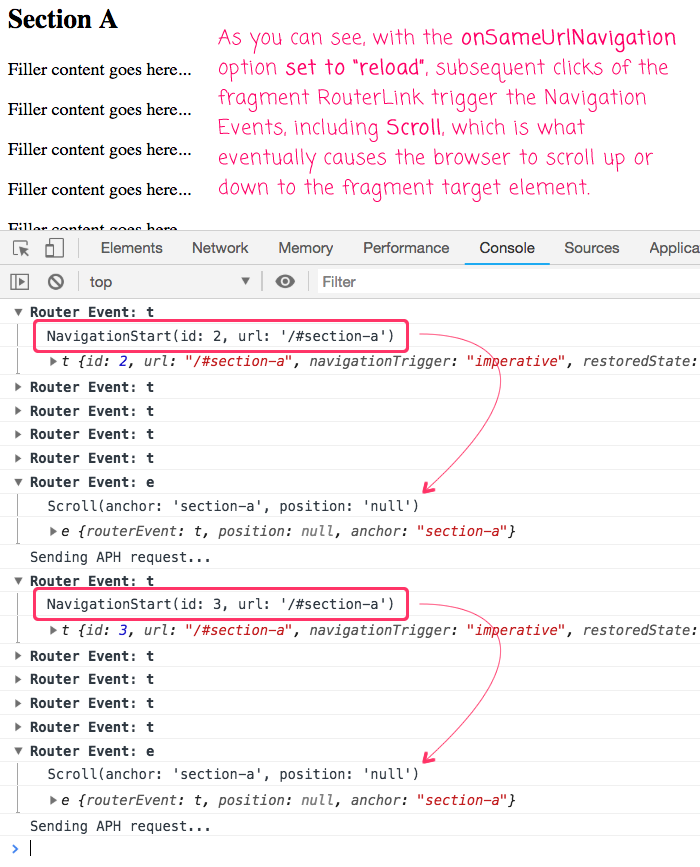Click the console Filter input field
Image resolution: width=700 pixels, height=867 pixels.
(500, 282)
